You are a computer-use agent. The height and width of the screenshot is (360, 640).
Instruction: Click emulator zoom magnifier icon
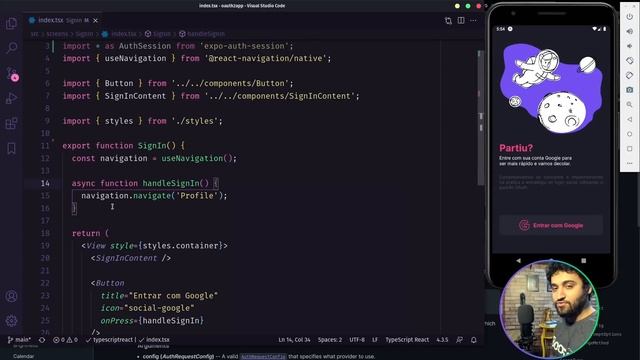tap(629, 105)
